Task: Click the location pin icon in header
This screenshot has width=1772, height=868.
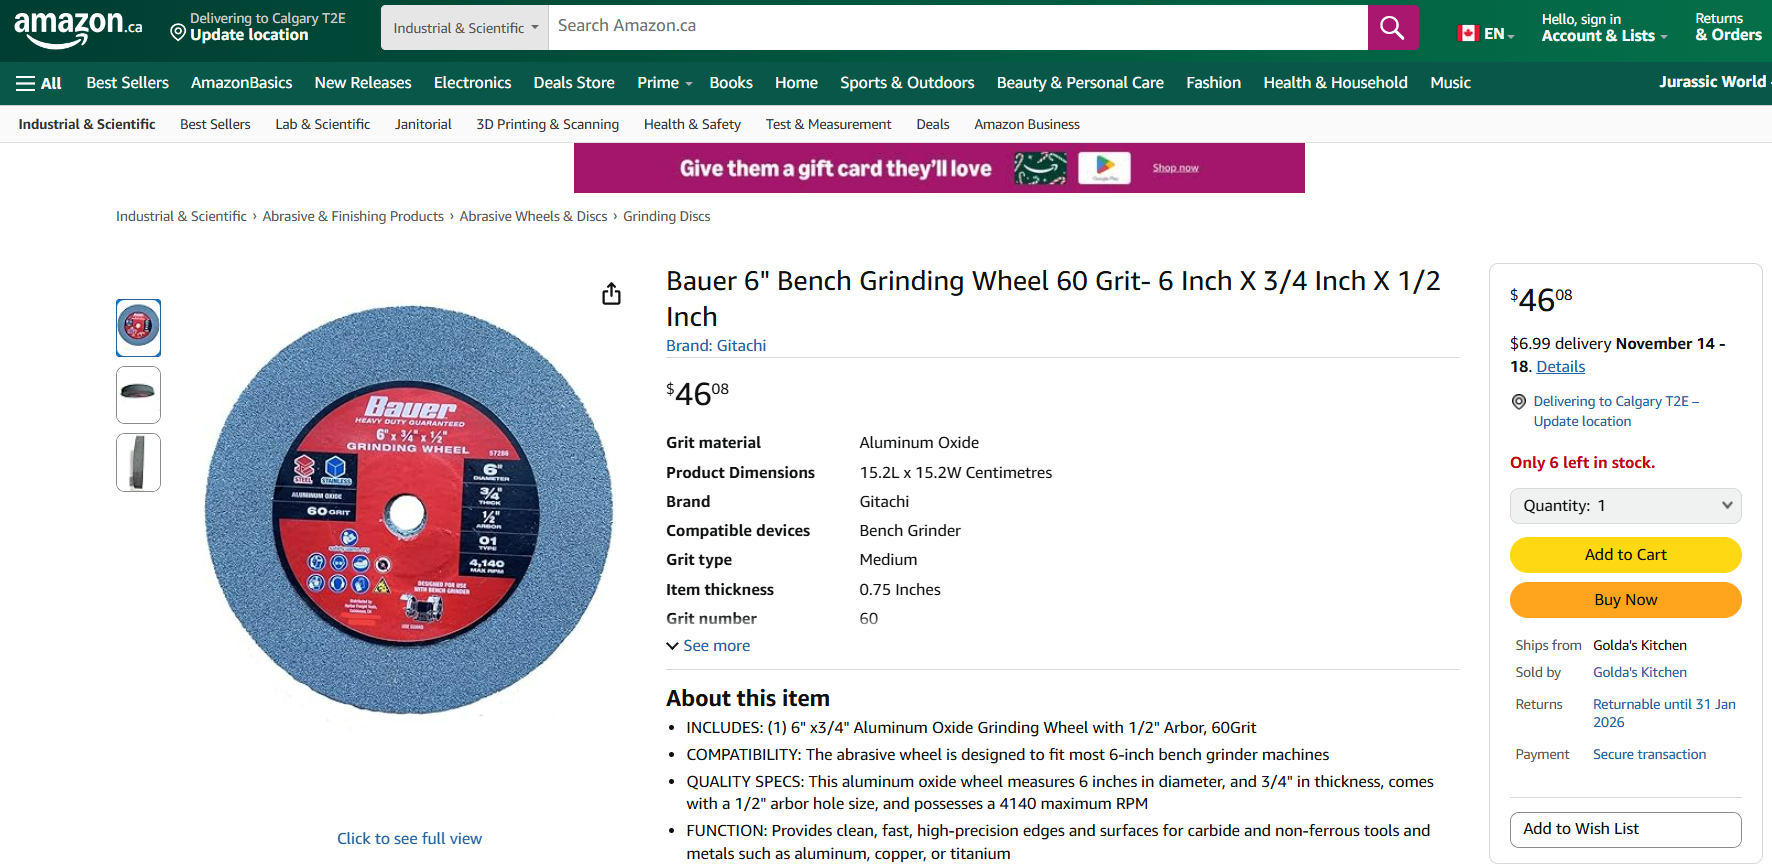Action: pos(178,33)
